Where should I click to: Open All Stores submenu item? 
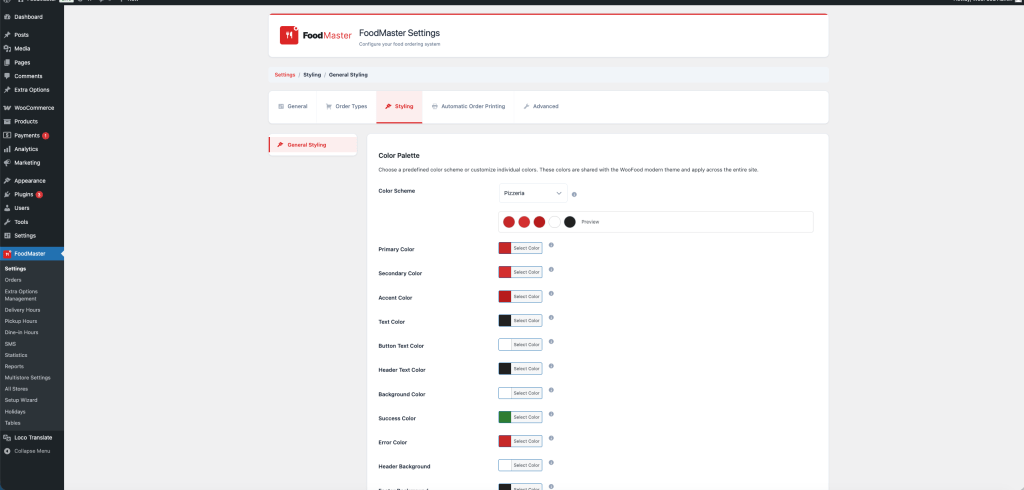pos(16,389)
